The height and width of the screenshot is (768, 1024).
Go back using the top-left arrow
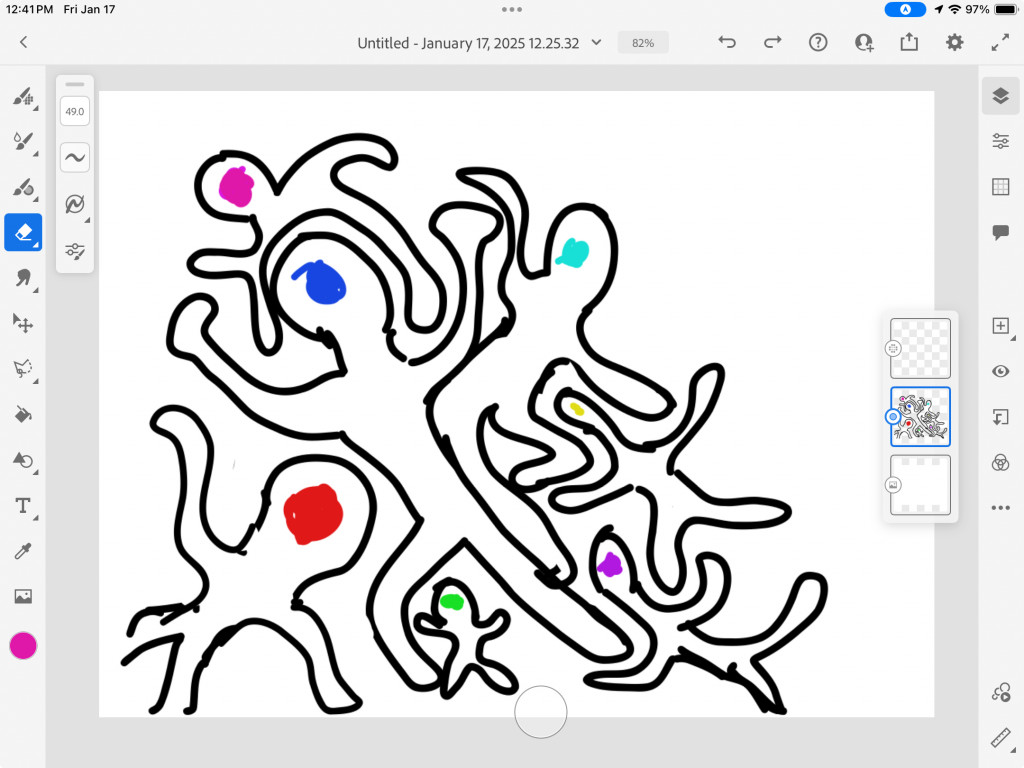tap(24, 42)
